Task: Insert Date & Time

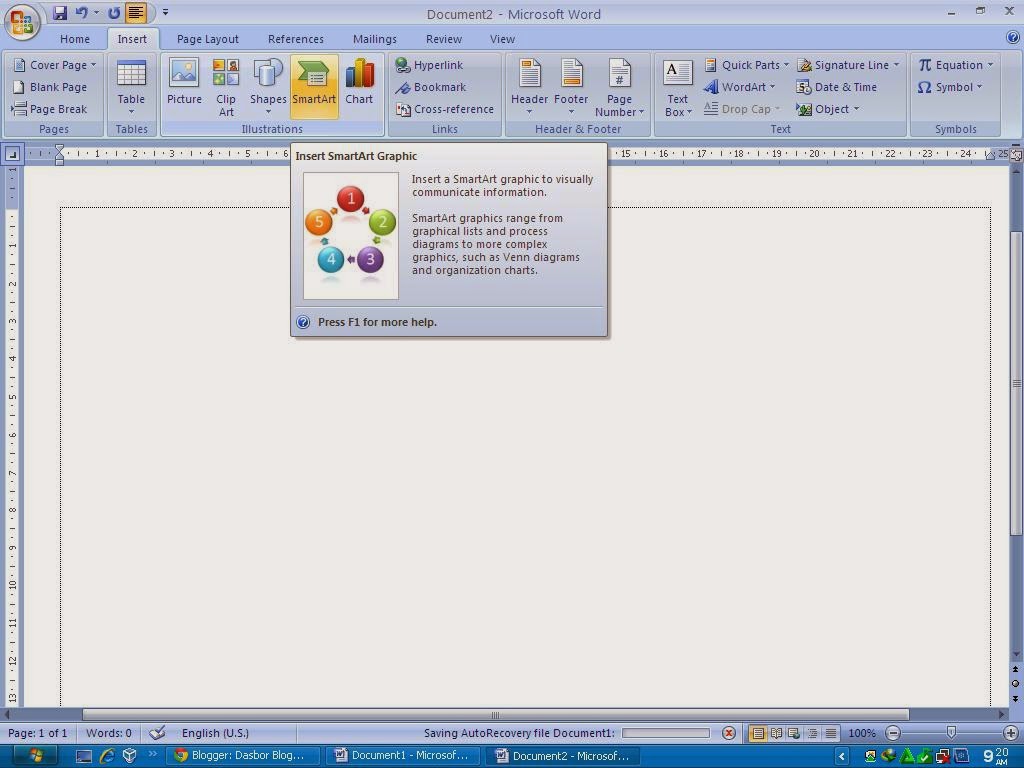Action: coord(837,87)
